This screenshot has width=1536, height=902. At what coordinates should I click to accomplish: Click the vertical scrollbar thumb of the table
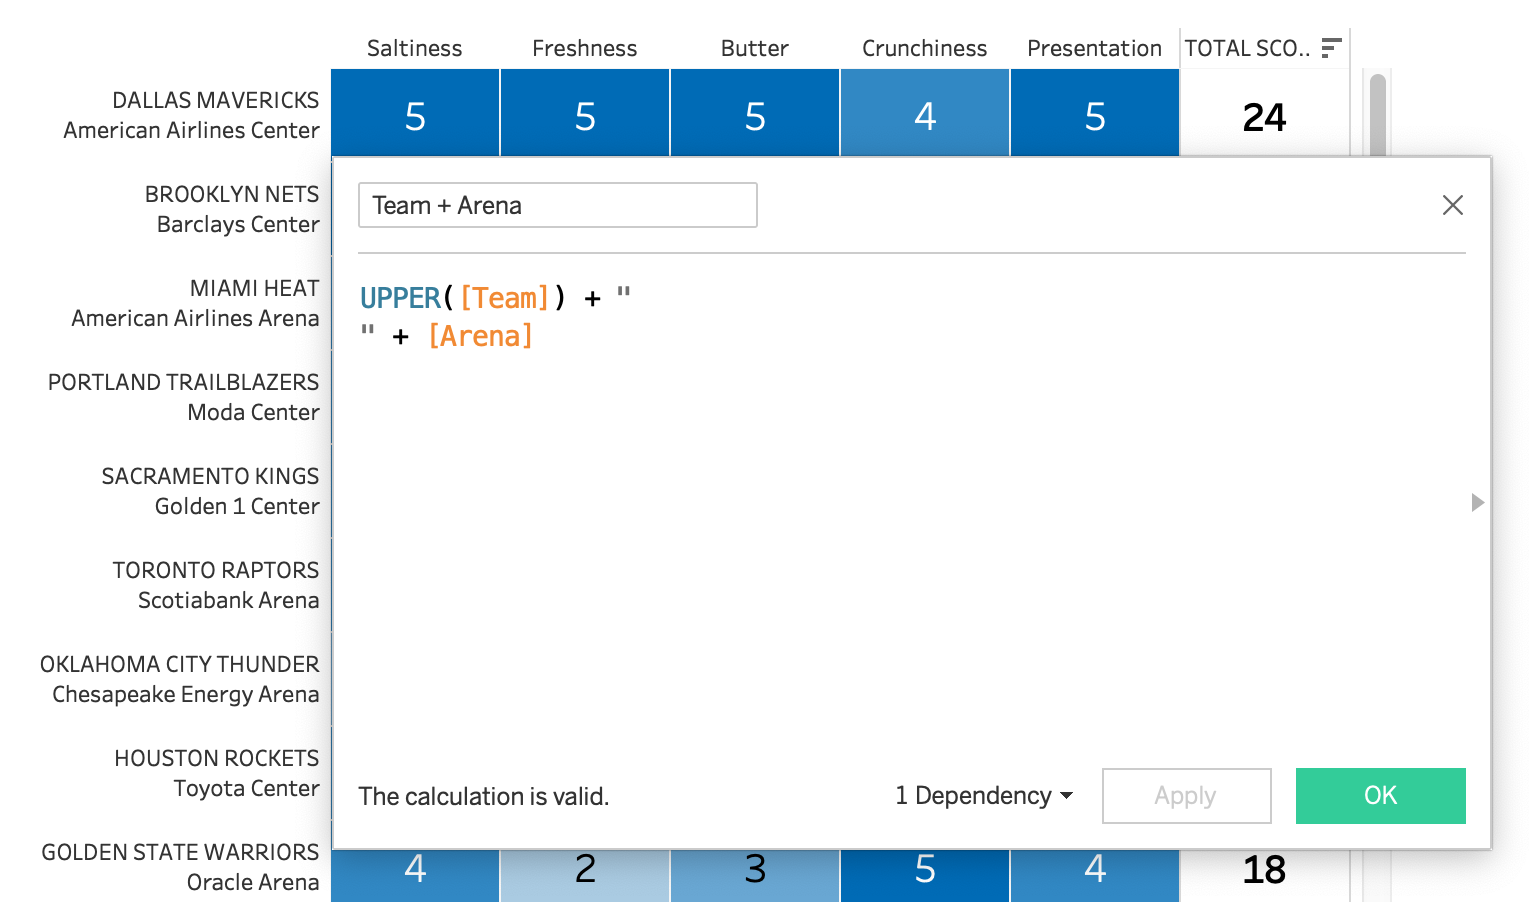coord(1378,115)
